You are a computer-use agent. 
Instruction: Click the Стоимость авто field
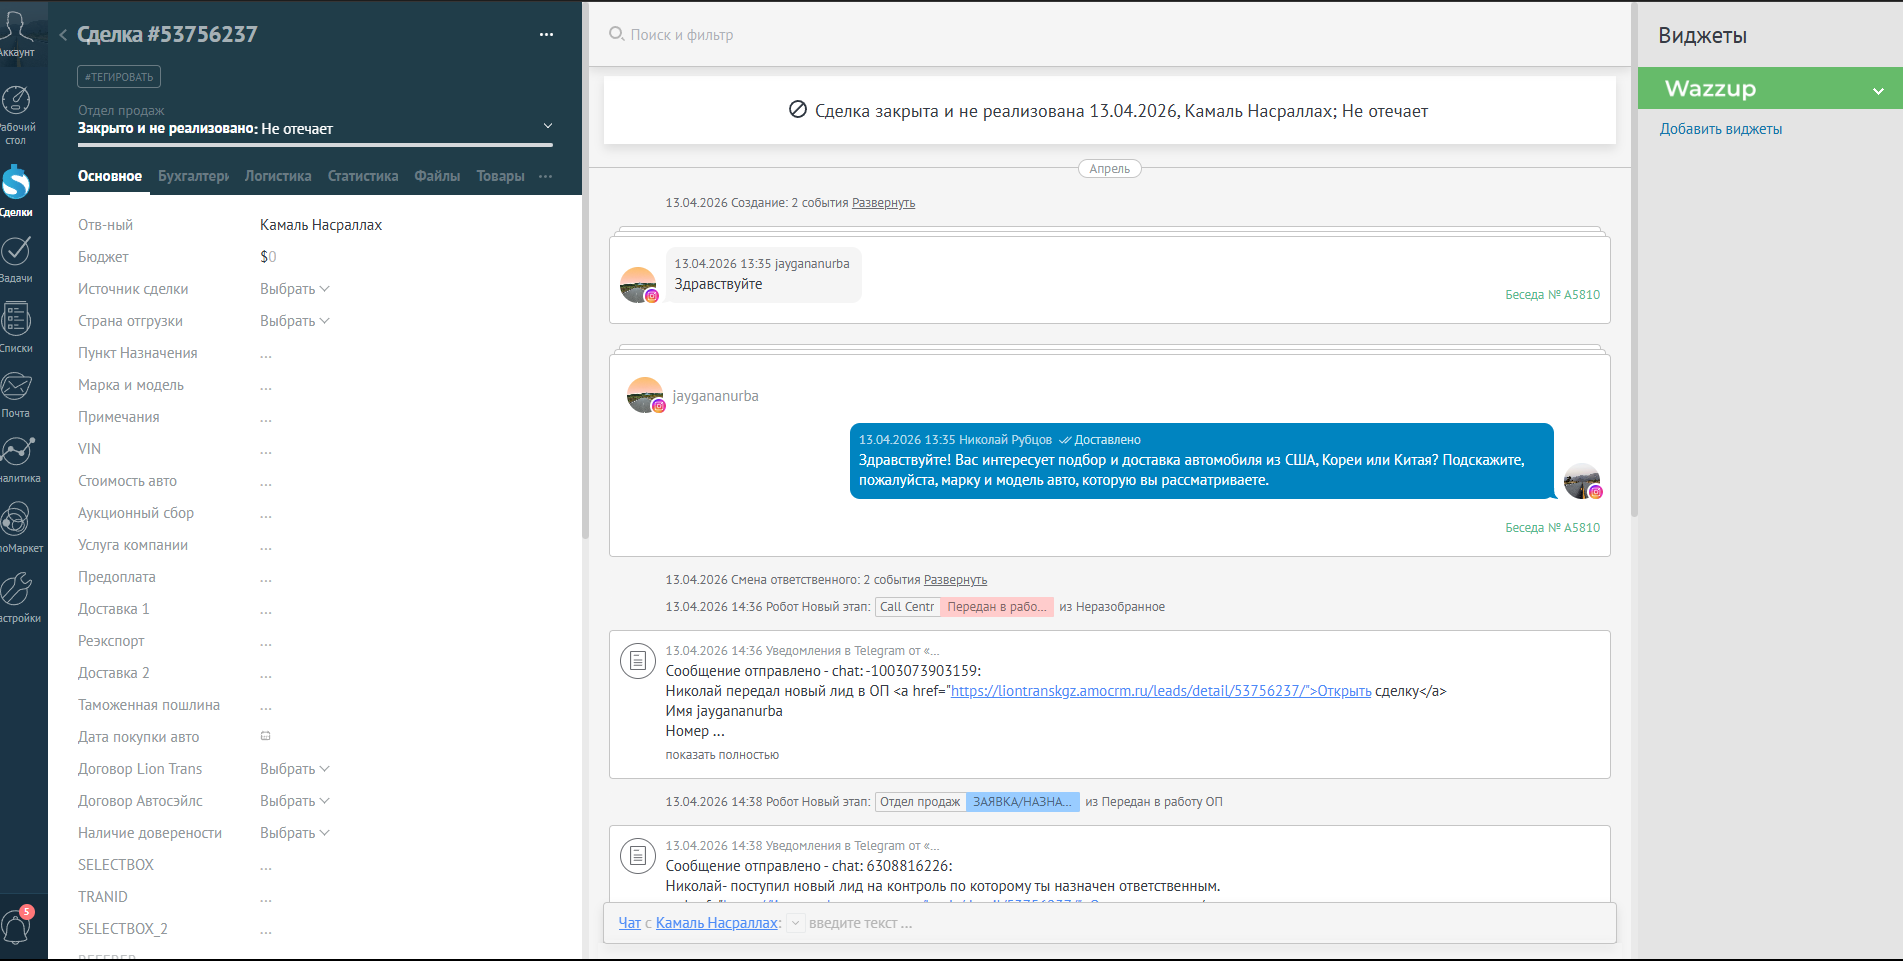266,482
